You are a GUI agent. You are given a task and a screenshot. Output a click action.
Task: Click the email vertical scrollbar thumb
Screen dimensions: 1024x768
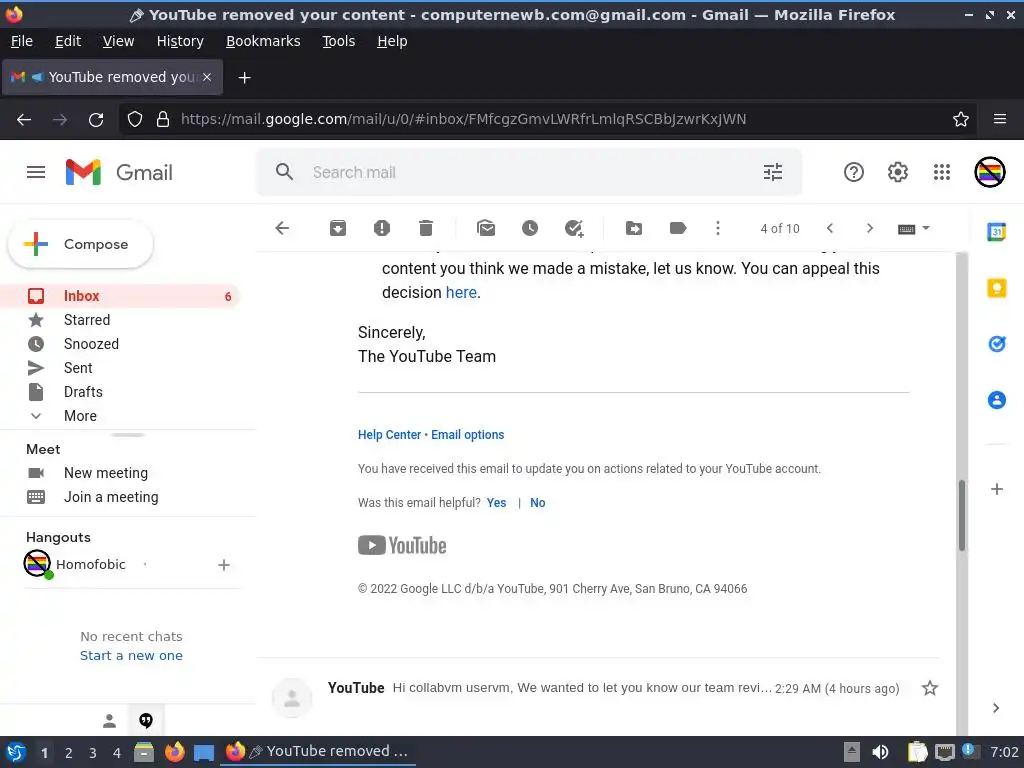point(961,516)
